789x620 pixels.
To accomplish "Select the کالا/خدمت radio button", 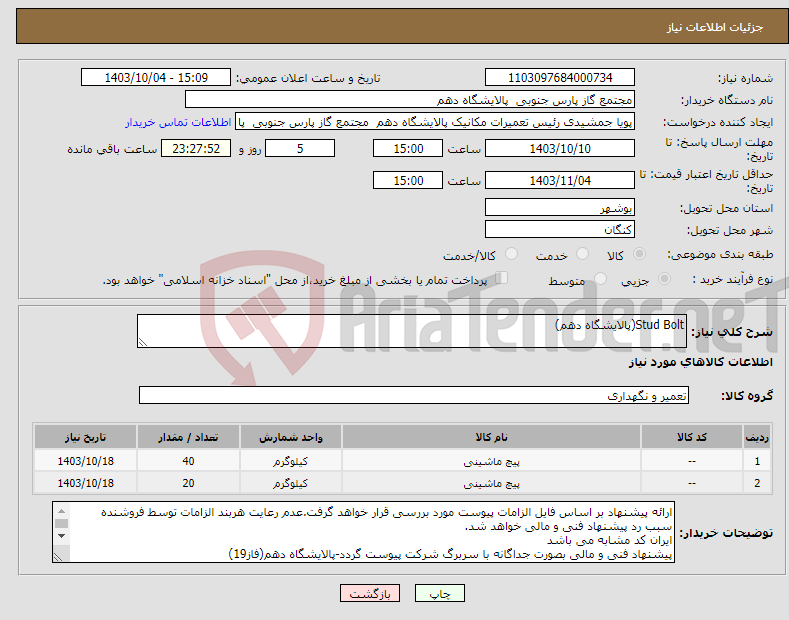I will click(511, 254).
